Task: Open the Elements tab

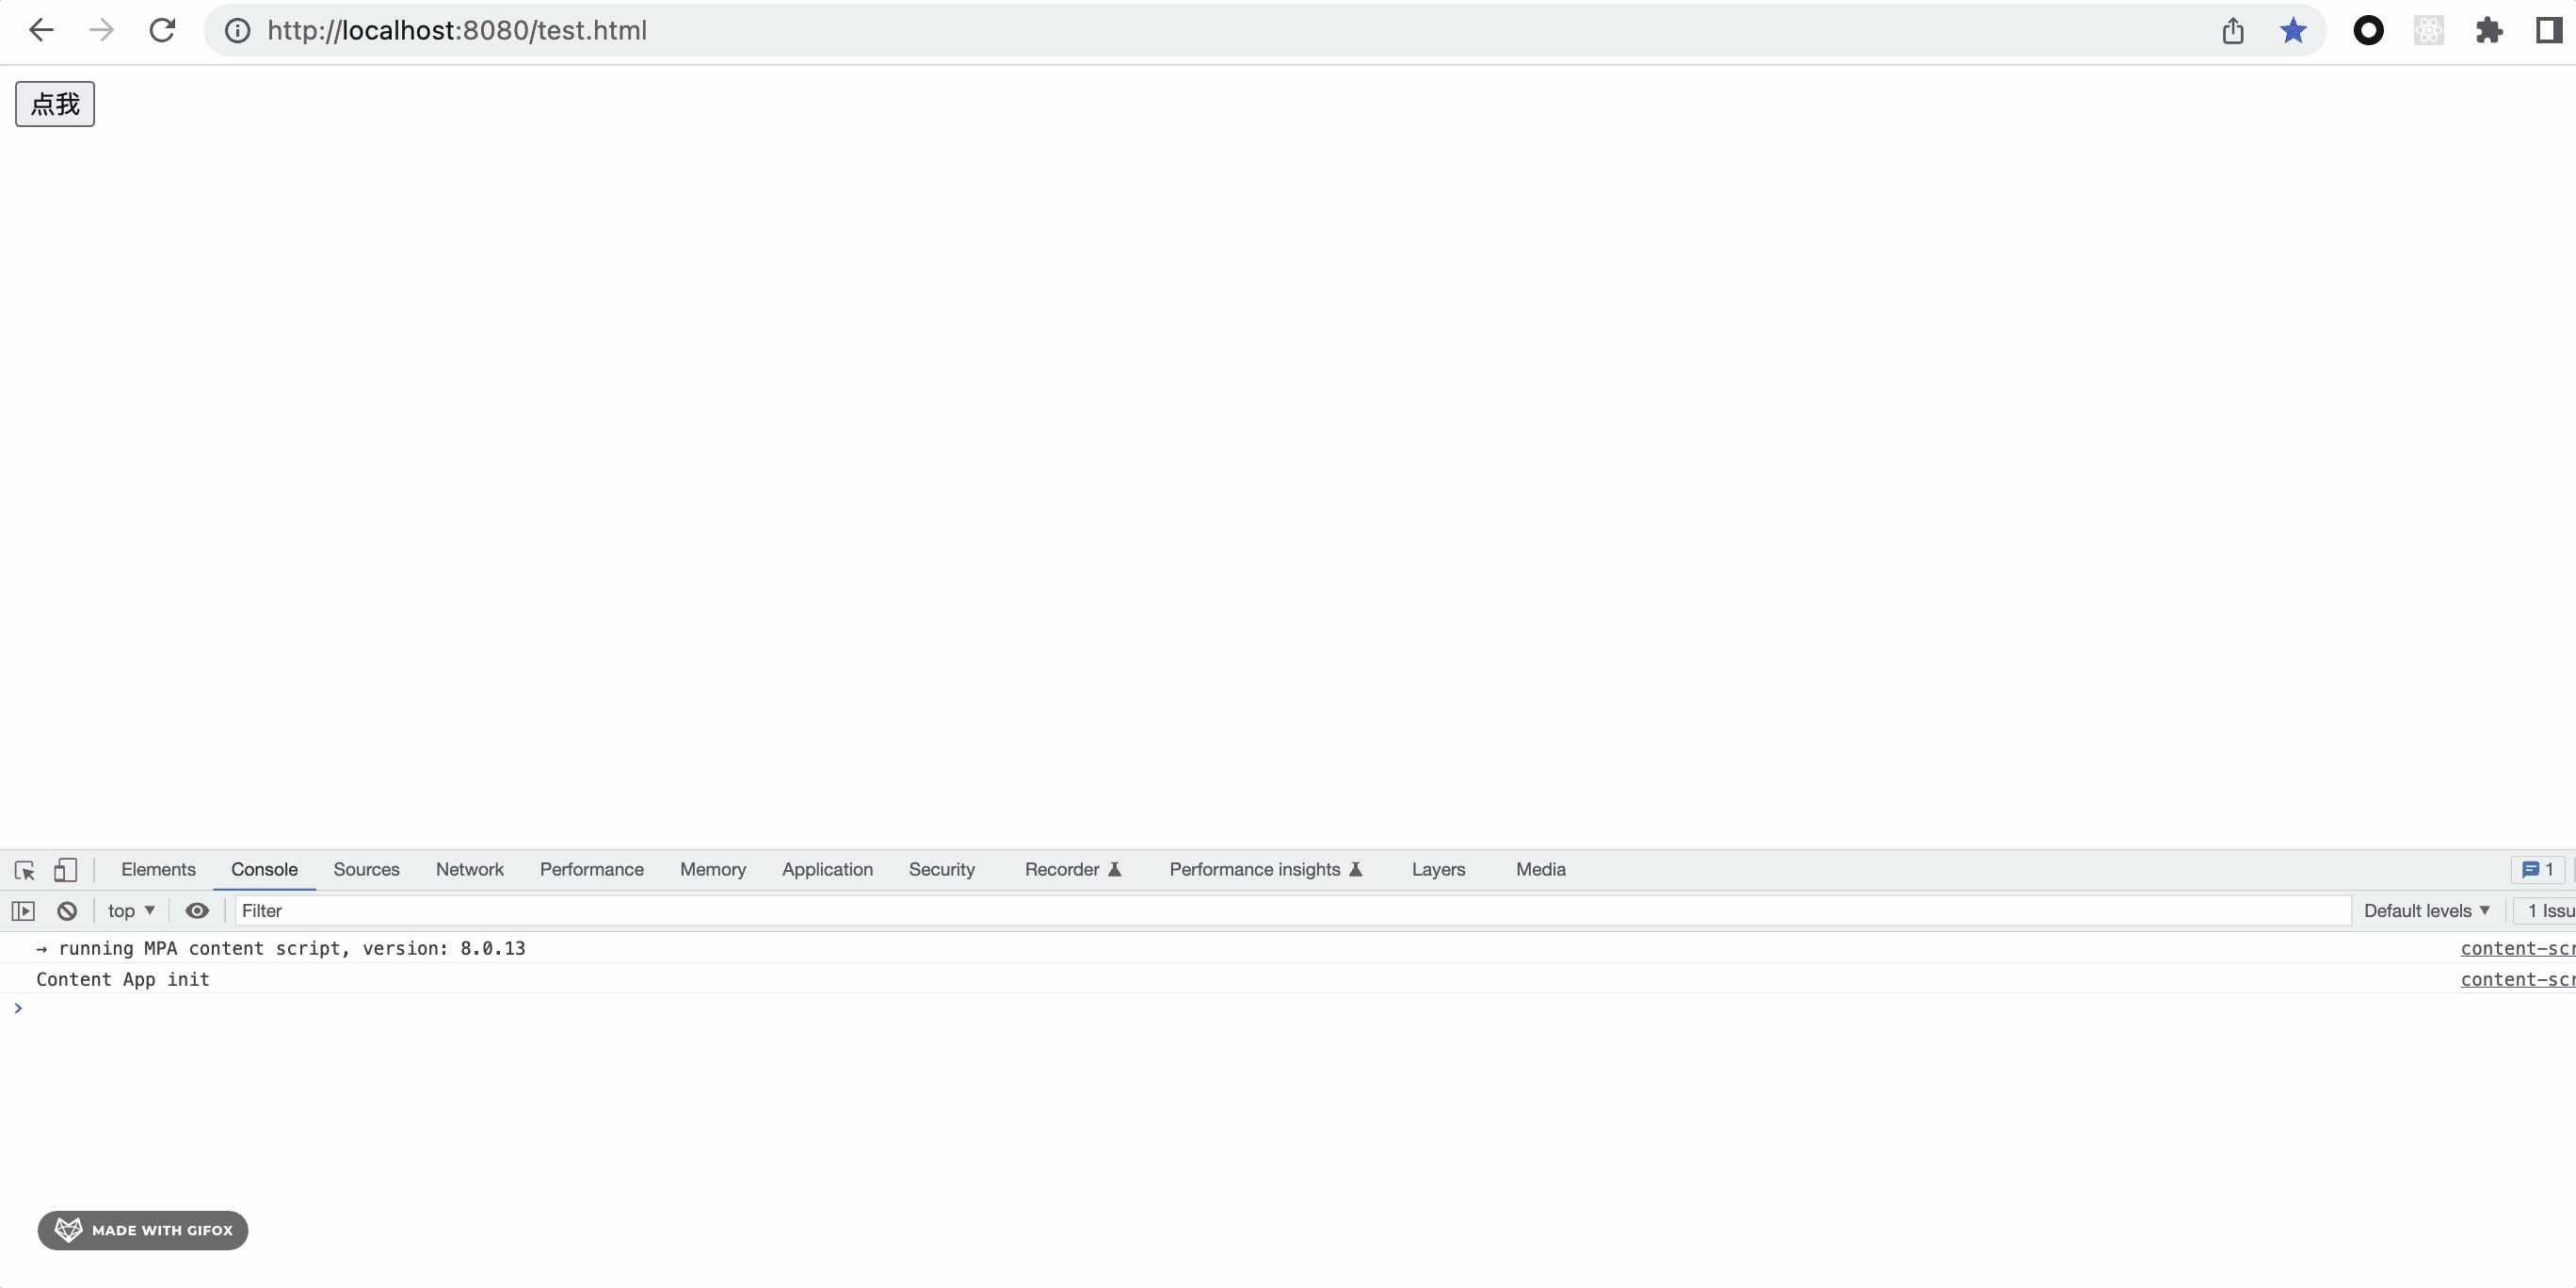Action: tap(158, 870)
